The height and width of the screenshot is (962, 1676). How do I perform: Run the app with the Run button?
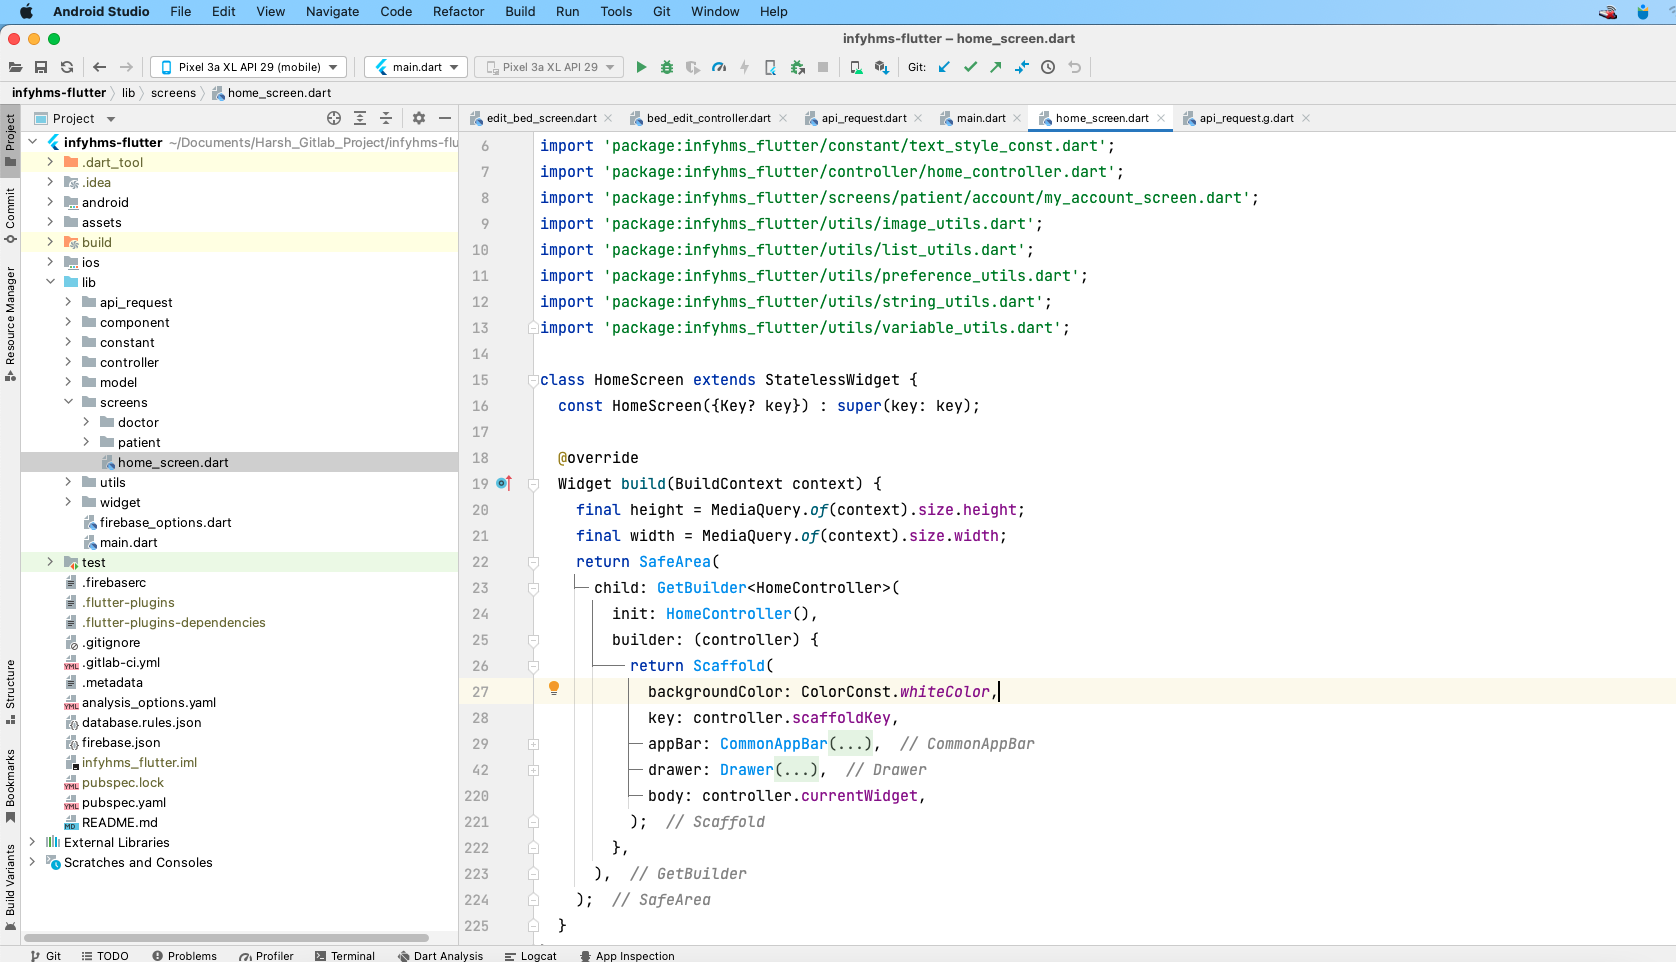tap(641, 67)
